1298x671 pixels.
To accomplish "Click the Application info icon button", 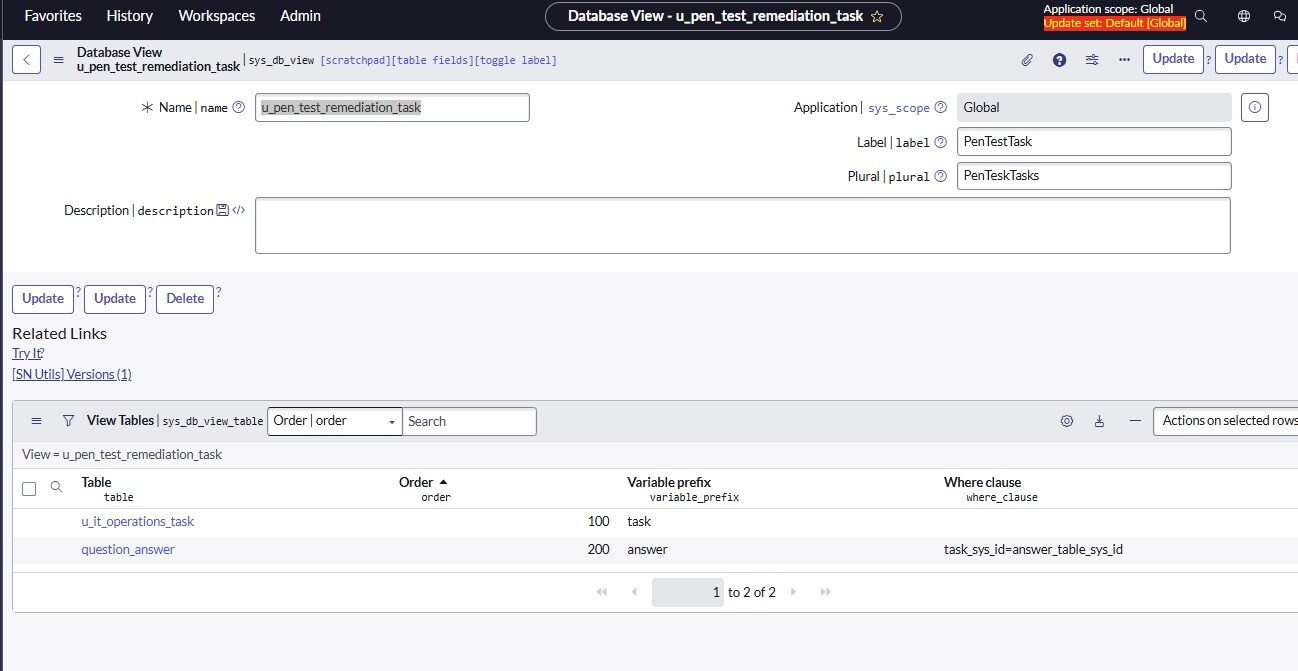I will [1254, 108].
